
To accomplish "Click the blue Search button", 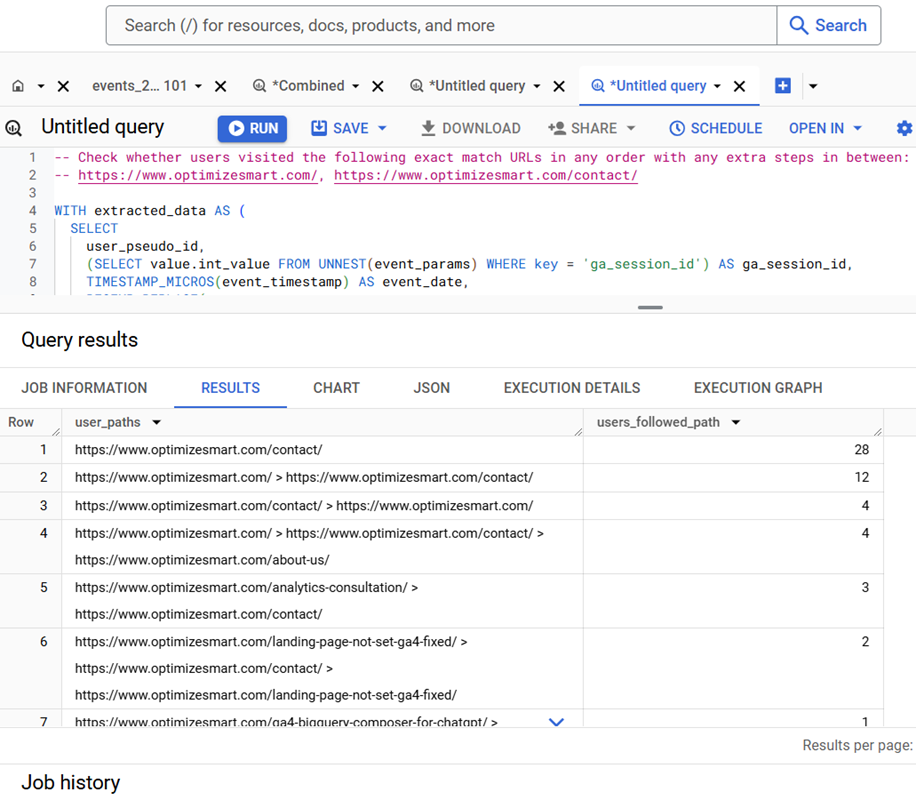I will click(x=829, y=25).
